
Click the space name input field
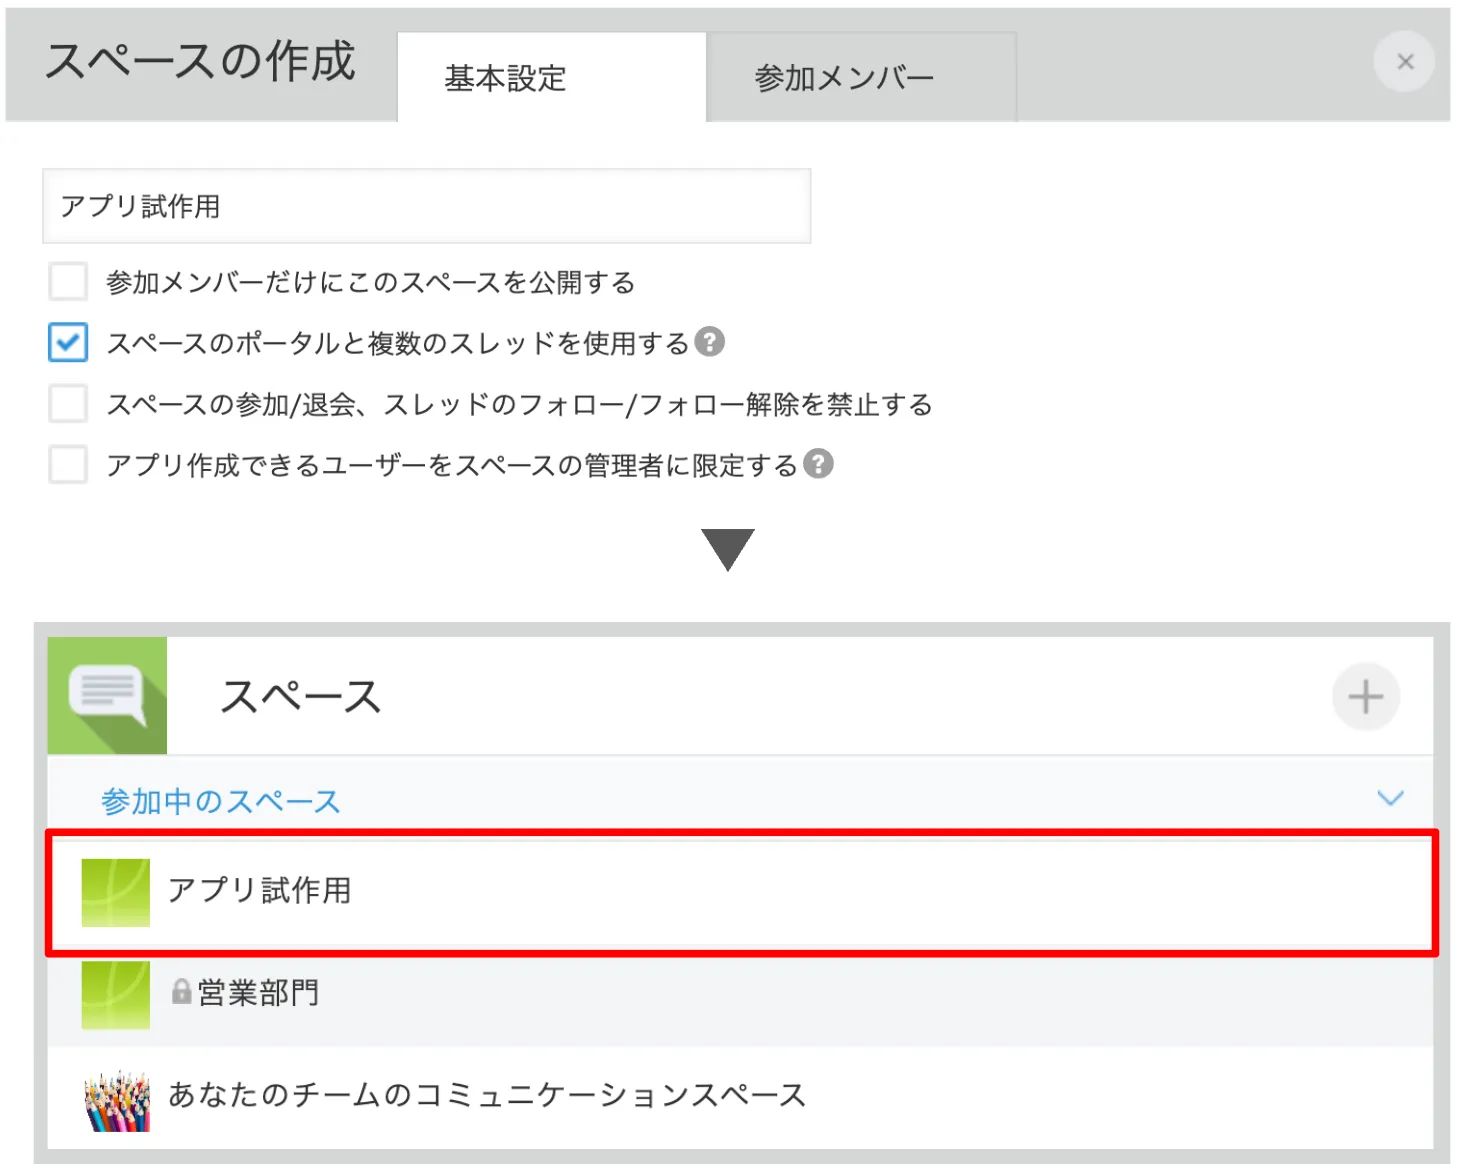426,206
